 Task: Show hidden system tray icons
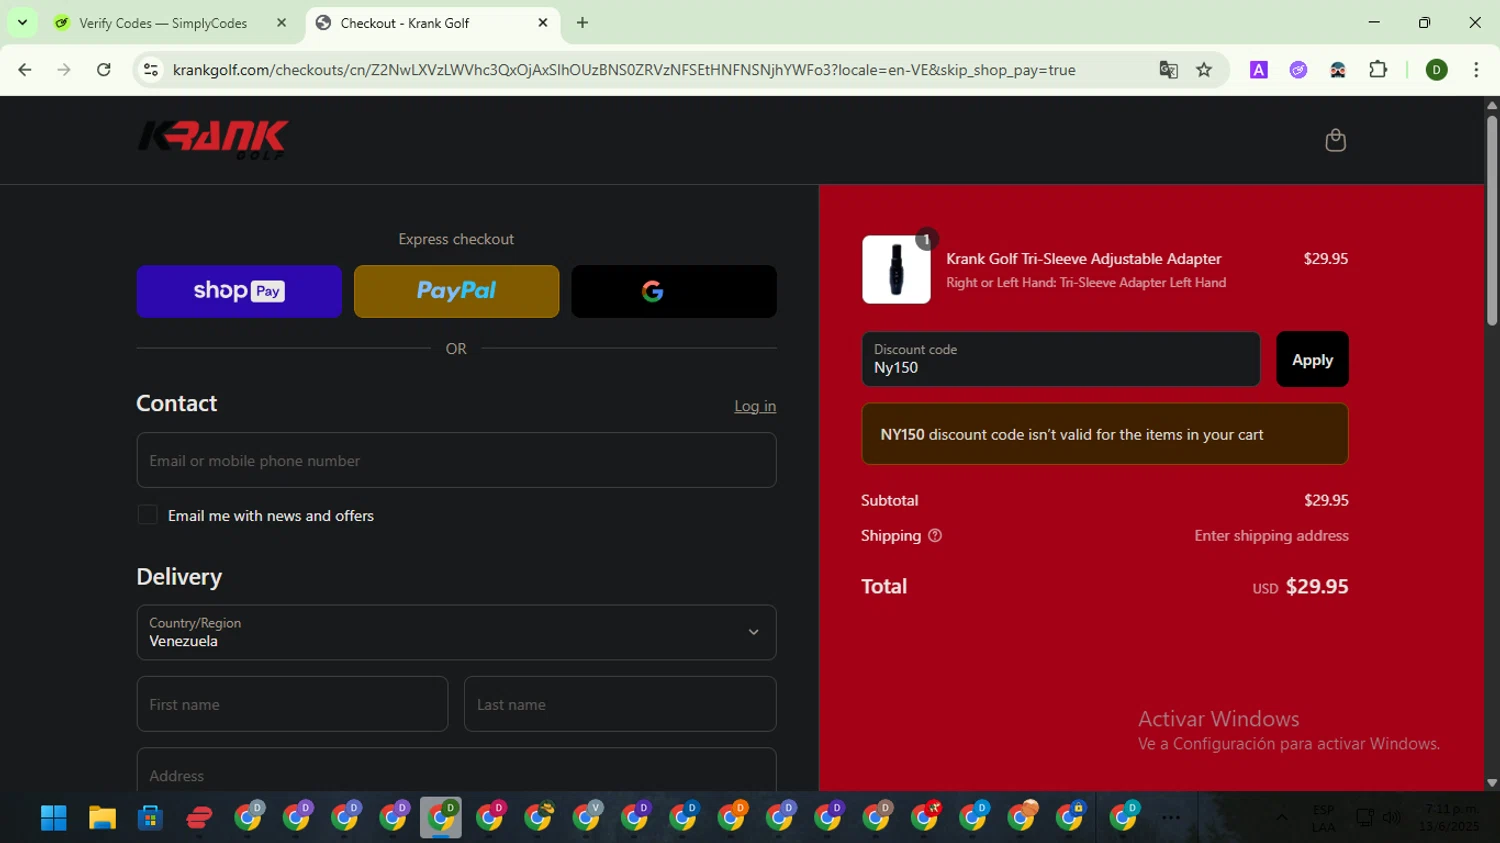(1281, 818)
